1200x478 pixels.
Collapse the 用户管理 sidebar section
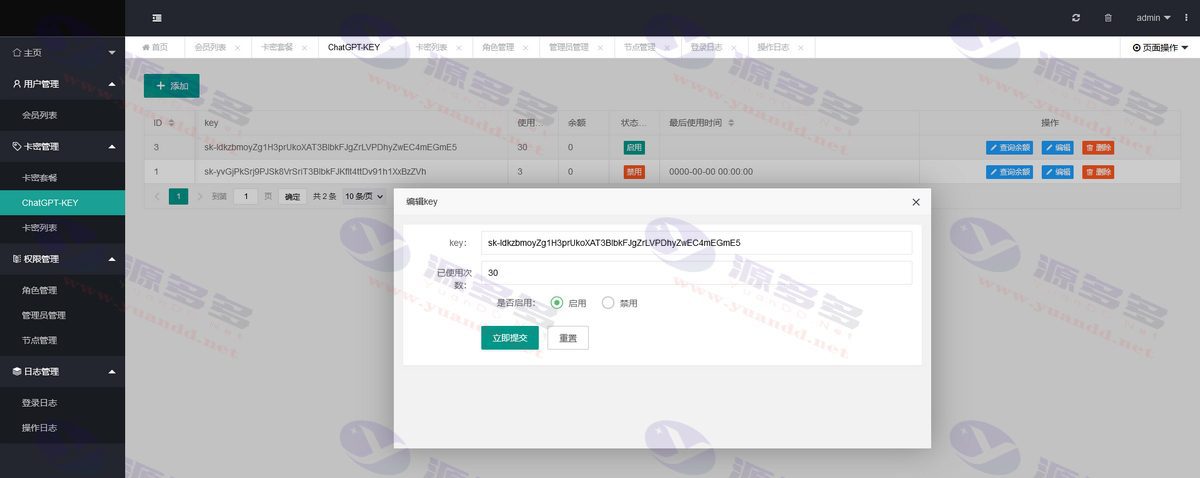62,84
